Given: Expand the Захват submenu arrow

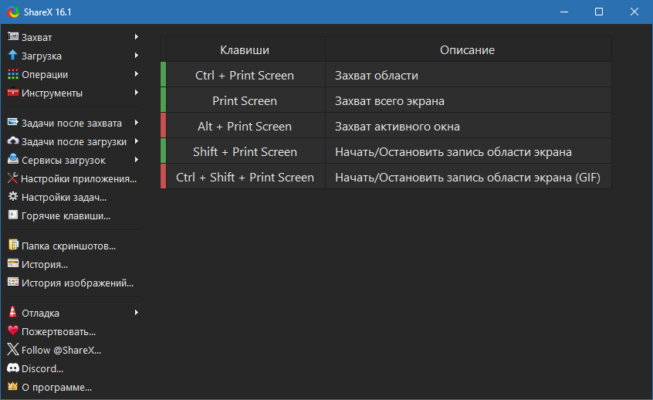Looking at the screenshot, I should 136,37.
